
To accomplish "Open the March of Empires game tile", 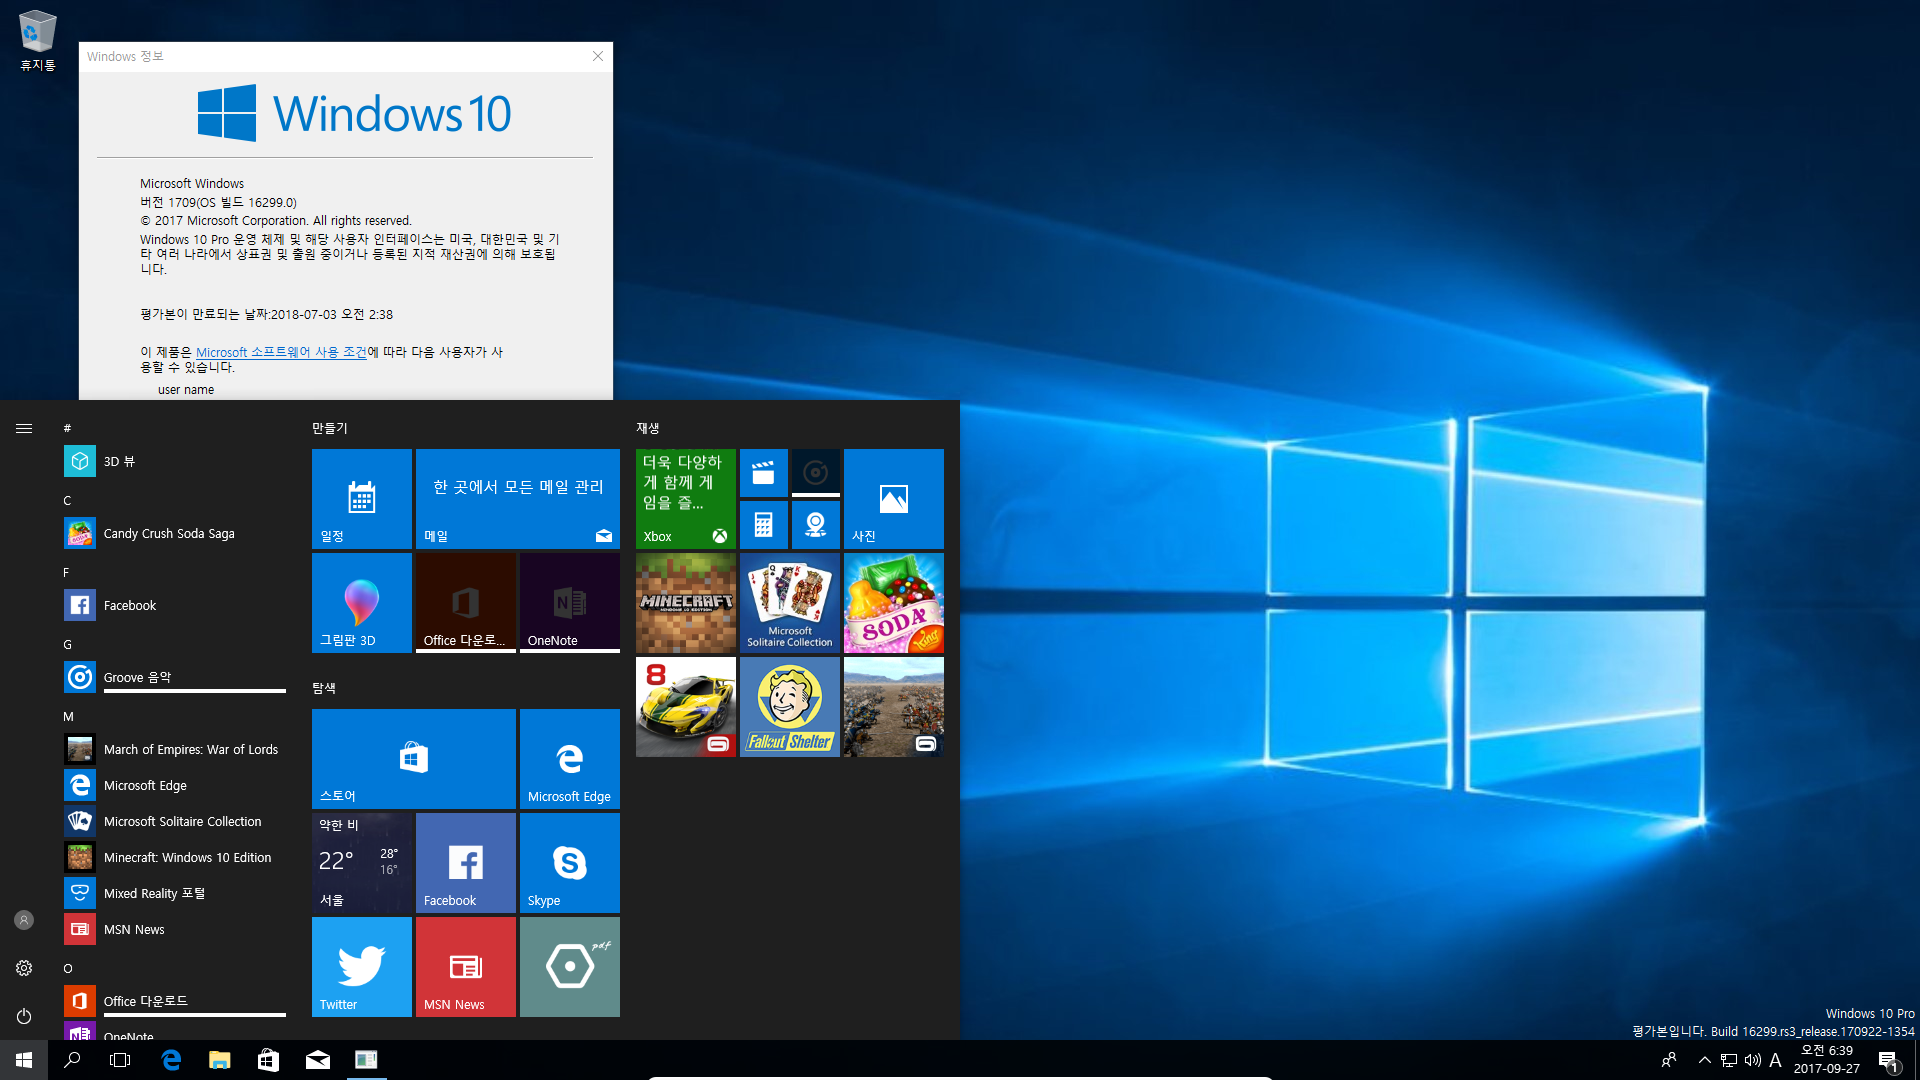I will tap(894, 707).
